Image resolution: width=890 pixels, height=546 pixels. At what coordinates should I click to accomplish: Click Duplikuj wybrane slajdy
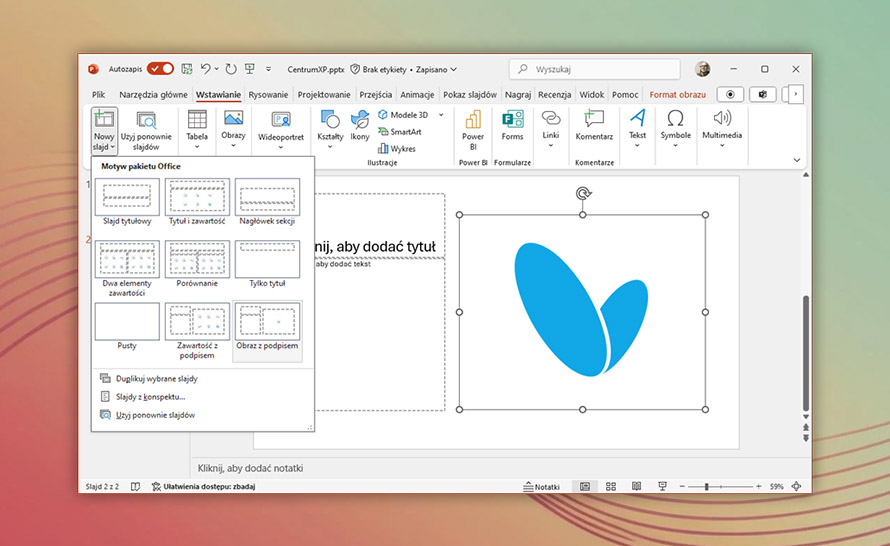(x=149, y=379)
